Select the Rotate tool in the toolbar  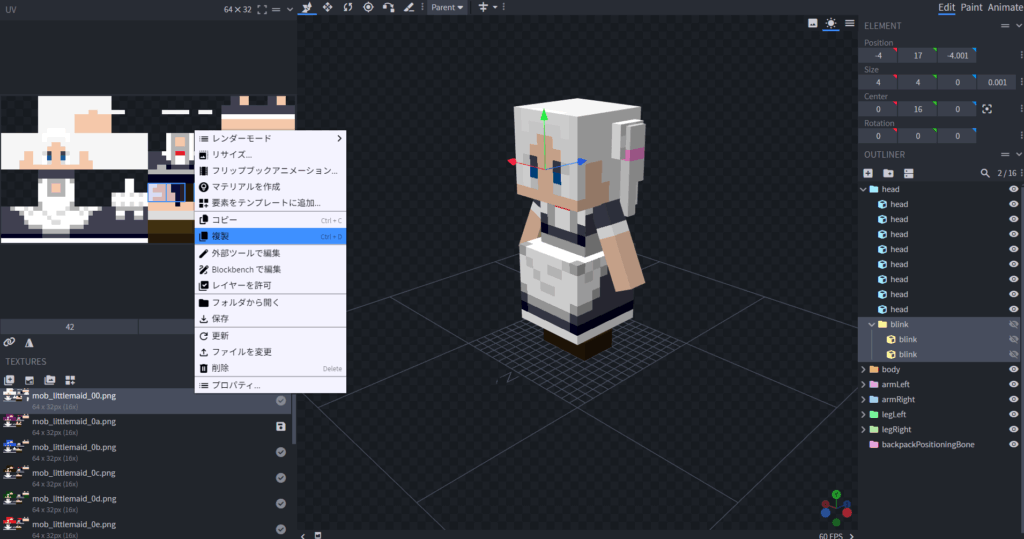point(348,8)
